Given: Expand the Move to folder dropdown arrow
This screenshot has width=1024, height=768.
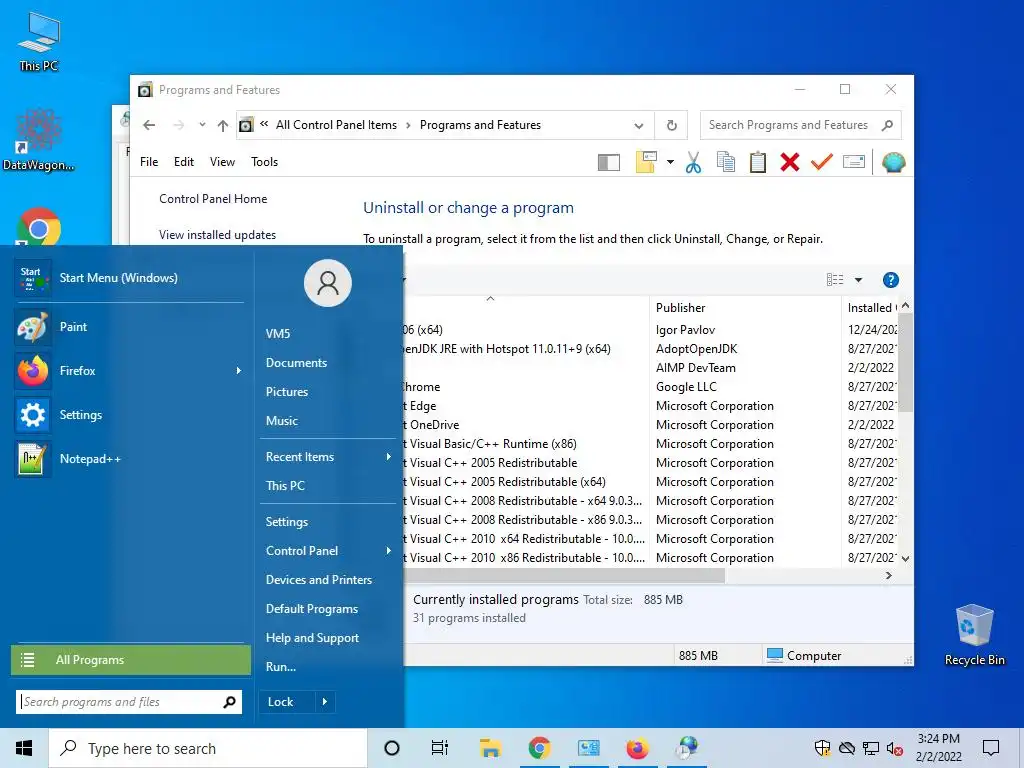Looking at the screenshot, I should [x=670, y=162].
